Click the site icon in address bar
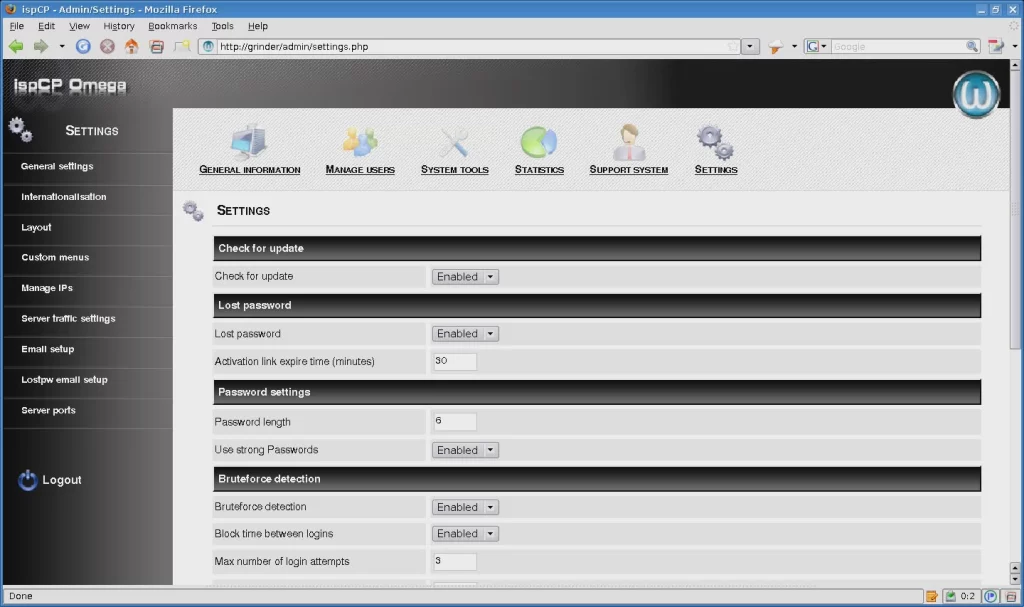The image size is (1024, 607). (208, 46)
